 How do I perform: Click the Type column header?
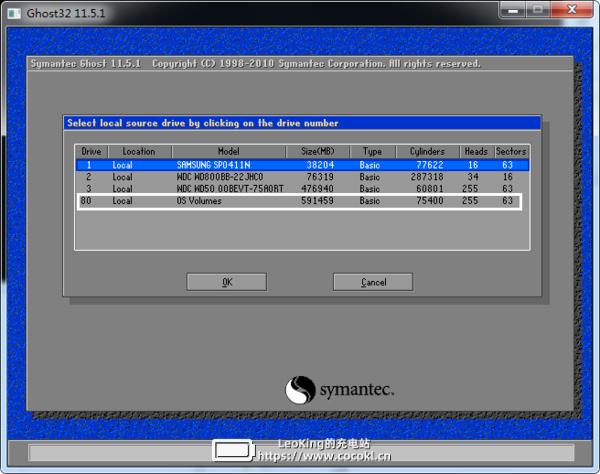tap(373, 151)
